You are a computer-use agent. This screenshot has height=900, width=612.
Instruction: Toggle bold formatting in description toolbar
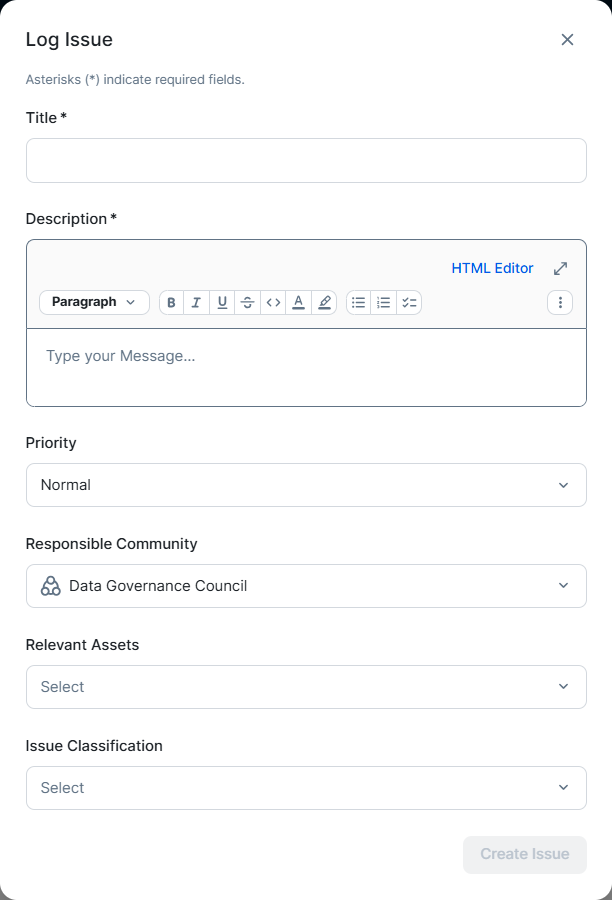click(x=172, y=303)
